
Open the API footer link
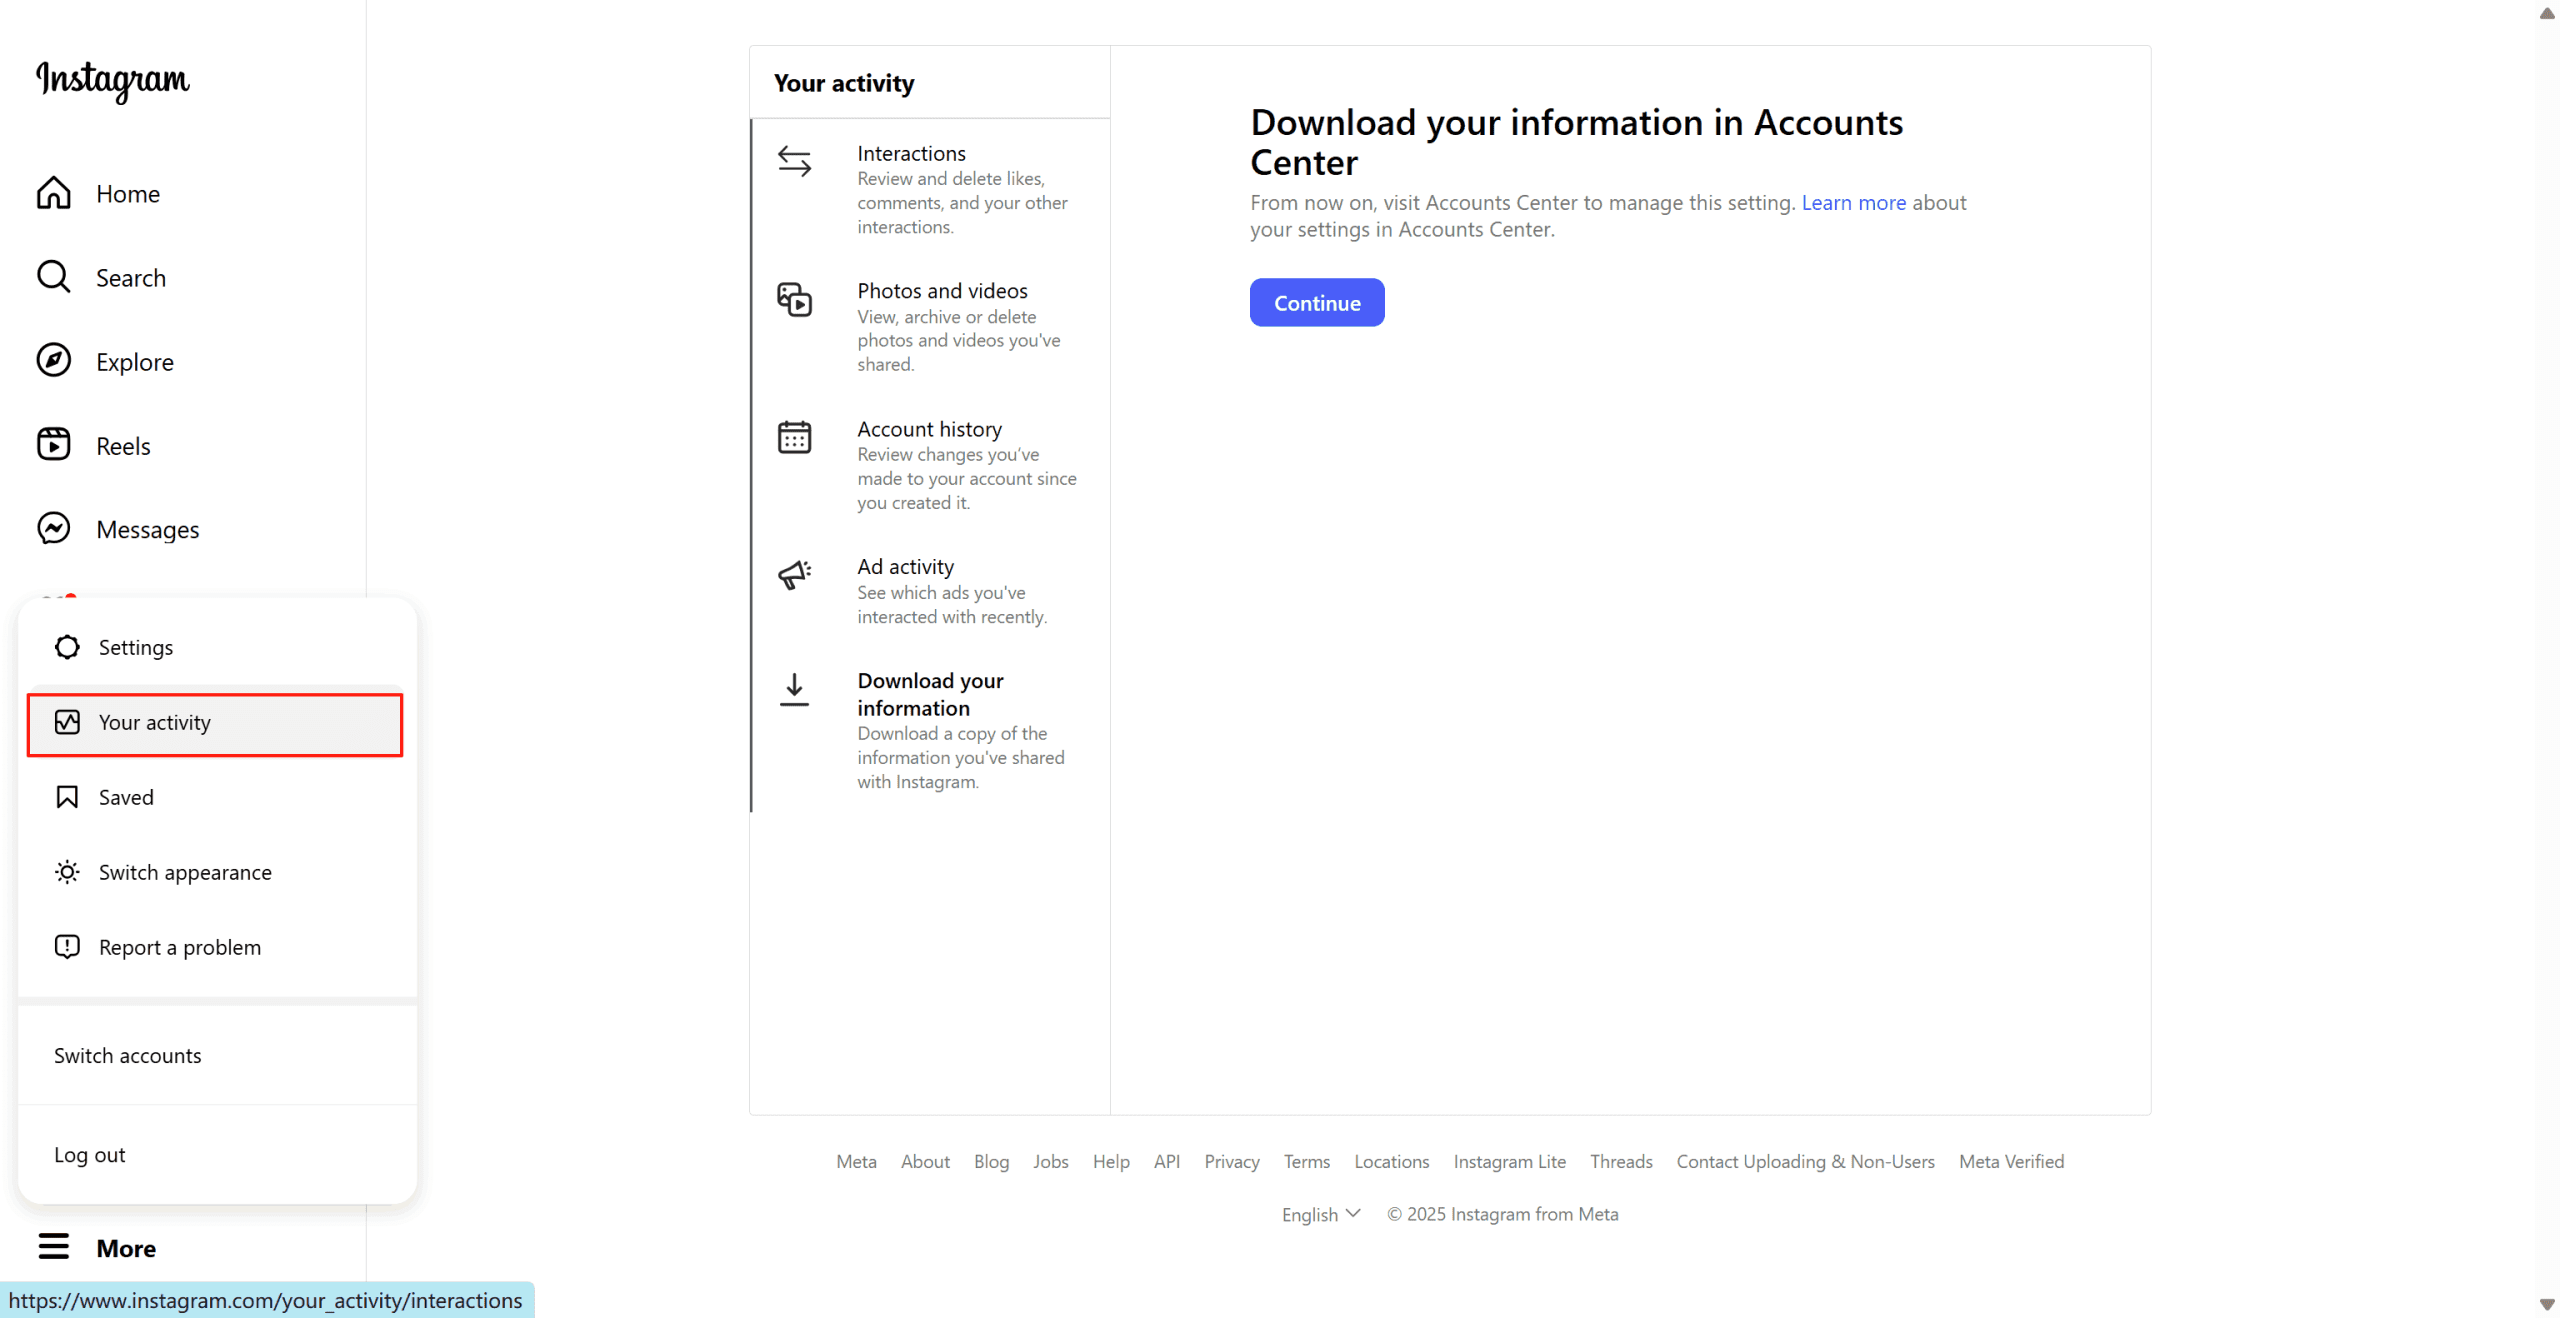click(x=1167, y=1161)
